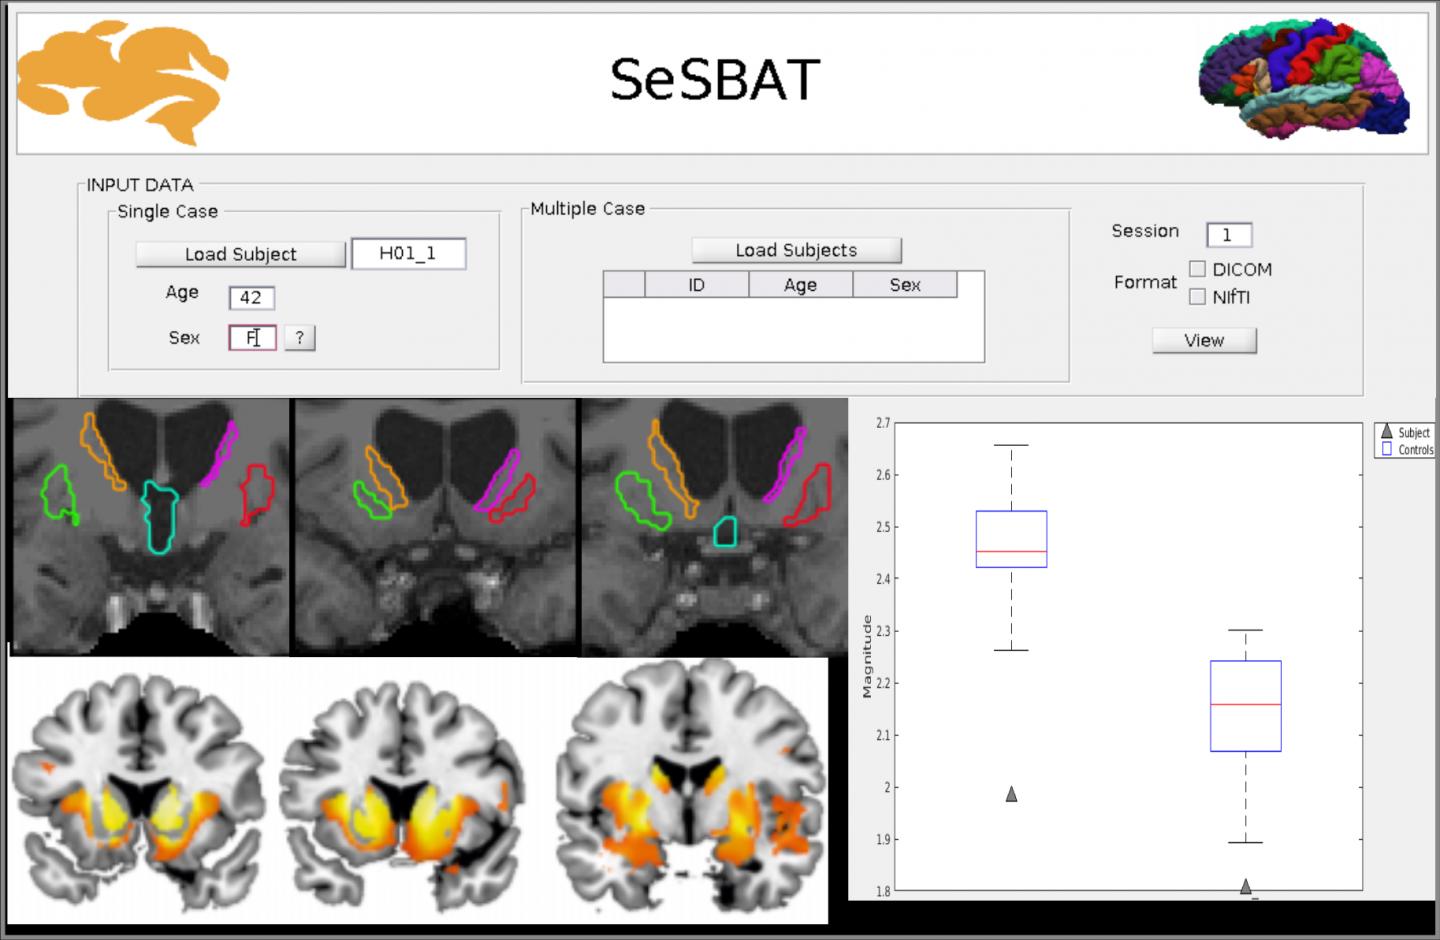The image size is (1440, 940).
Task: Click the Load Subject button
Action: click(x=240, y=254)
